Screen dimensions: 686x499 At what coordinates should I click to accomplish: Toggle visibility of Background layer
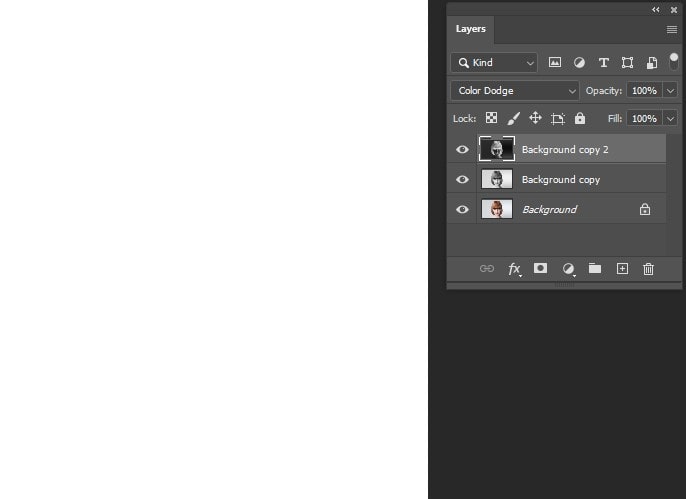point(462,209)
